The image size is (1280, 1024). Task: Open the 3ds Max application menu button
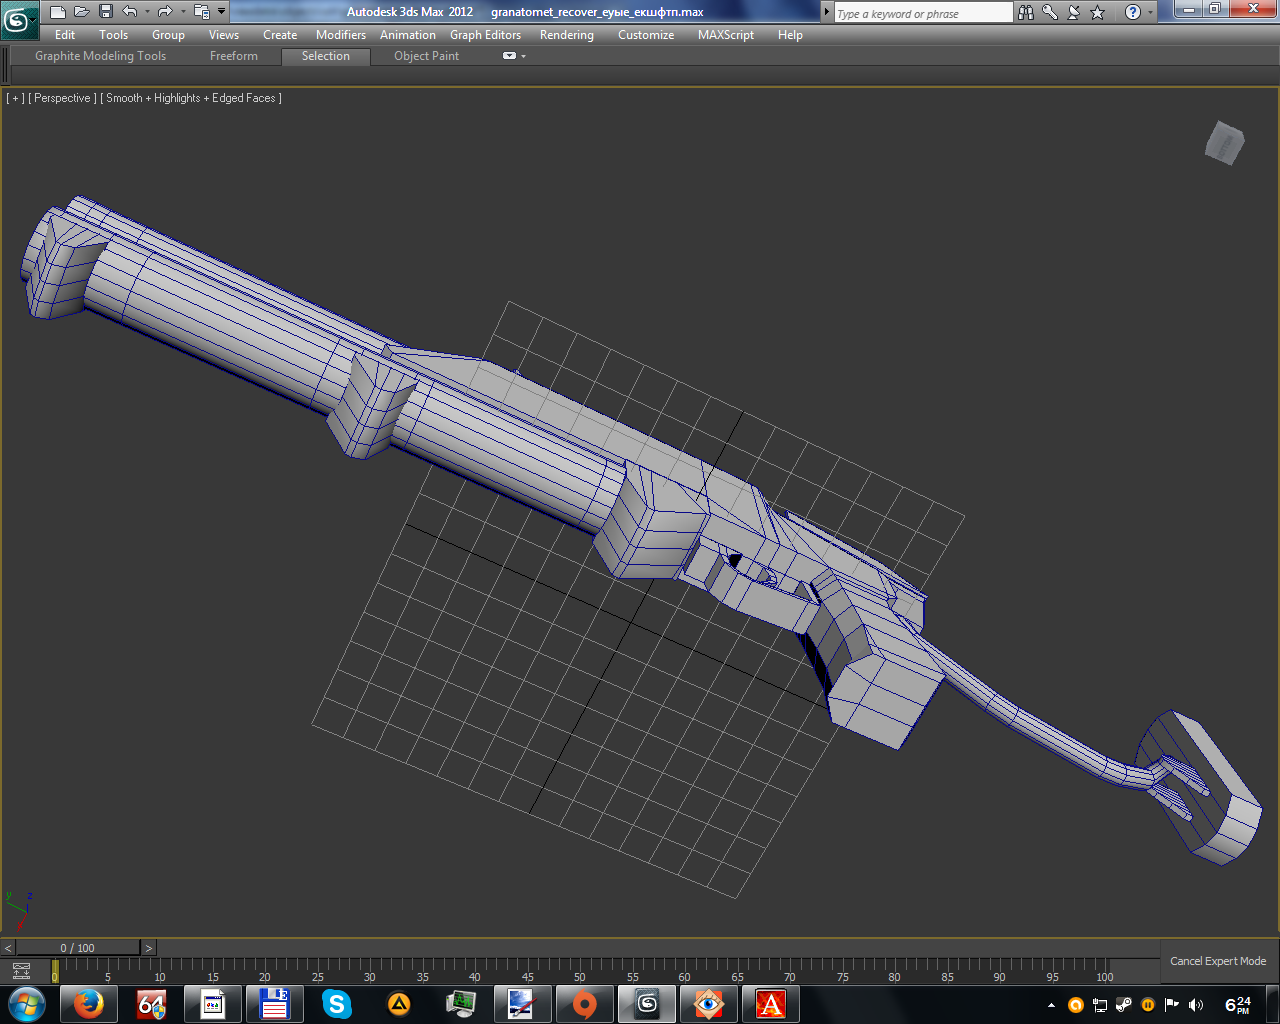click(19, 19)
